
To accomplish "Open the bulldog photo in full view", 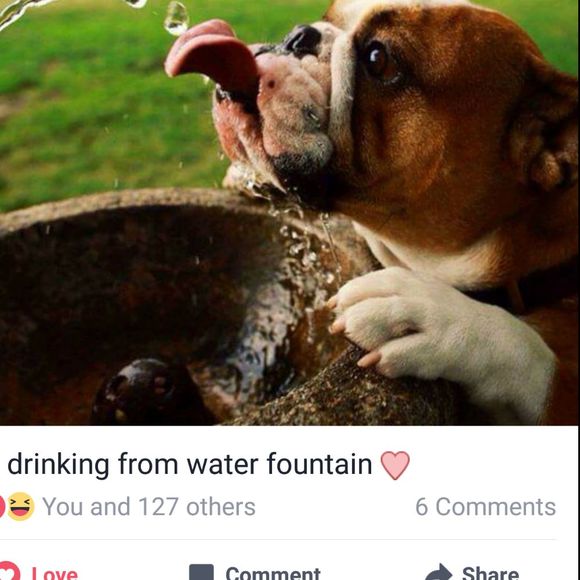I will tap(290, 213).
